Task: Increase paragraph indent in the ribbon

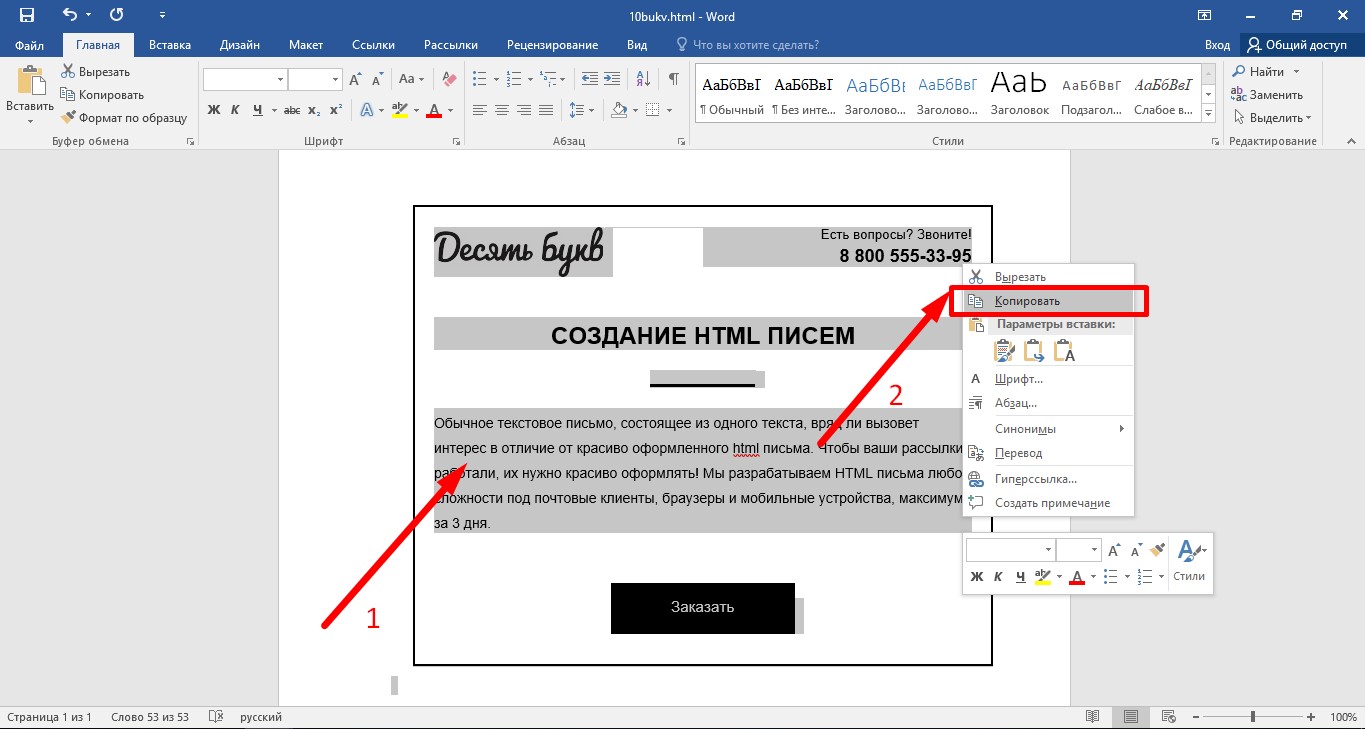Action: point(613,79)
